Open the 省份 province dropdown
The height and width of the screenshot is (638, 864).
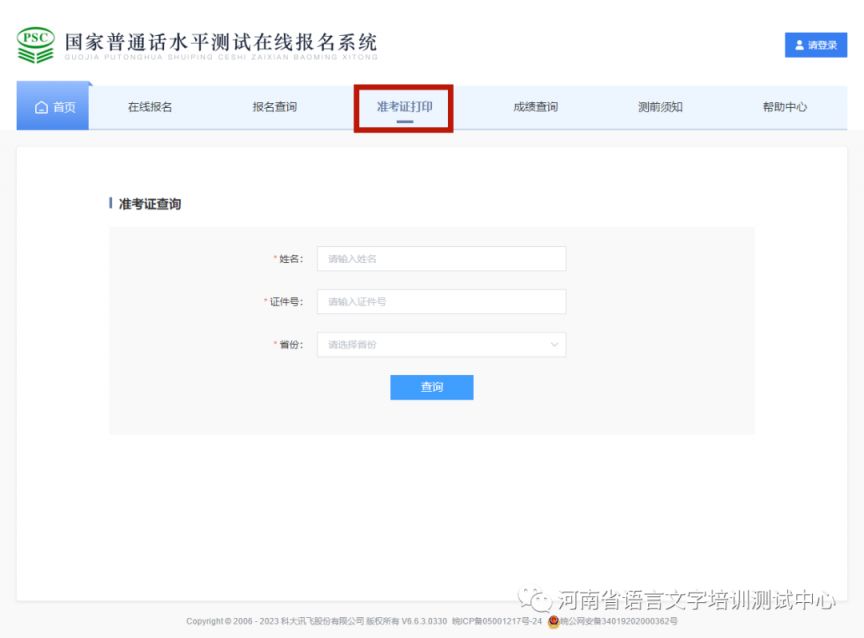tap(440, 344)
